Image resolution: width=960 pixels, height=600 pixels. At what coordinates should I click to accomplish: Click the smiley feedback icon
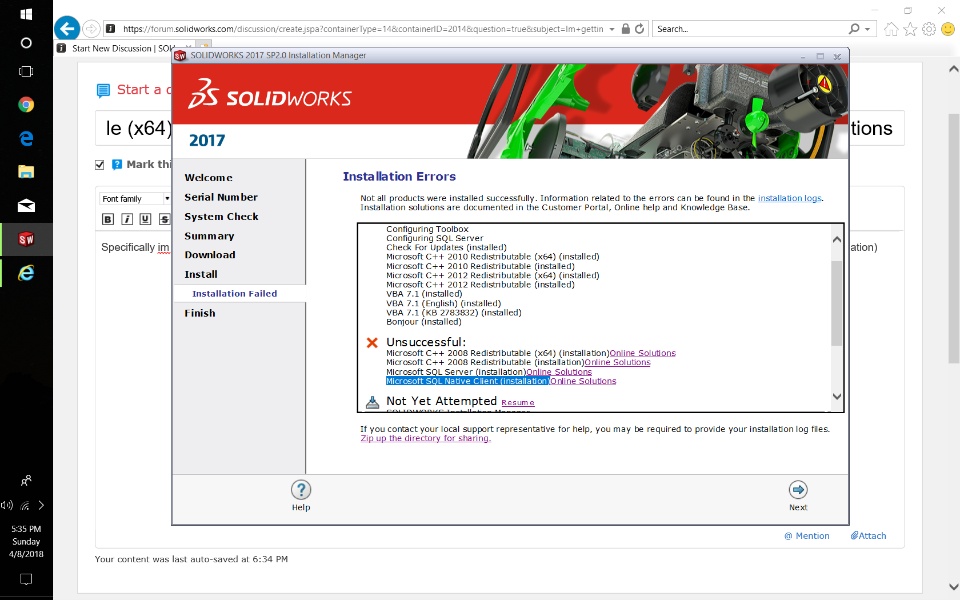948,29
